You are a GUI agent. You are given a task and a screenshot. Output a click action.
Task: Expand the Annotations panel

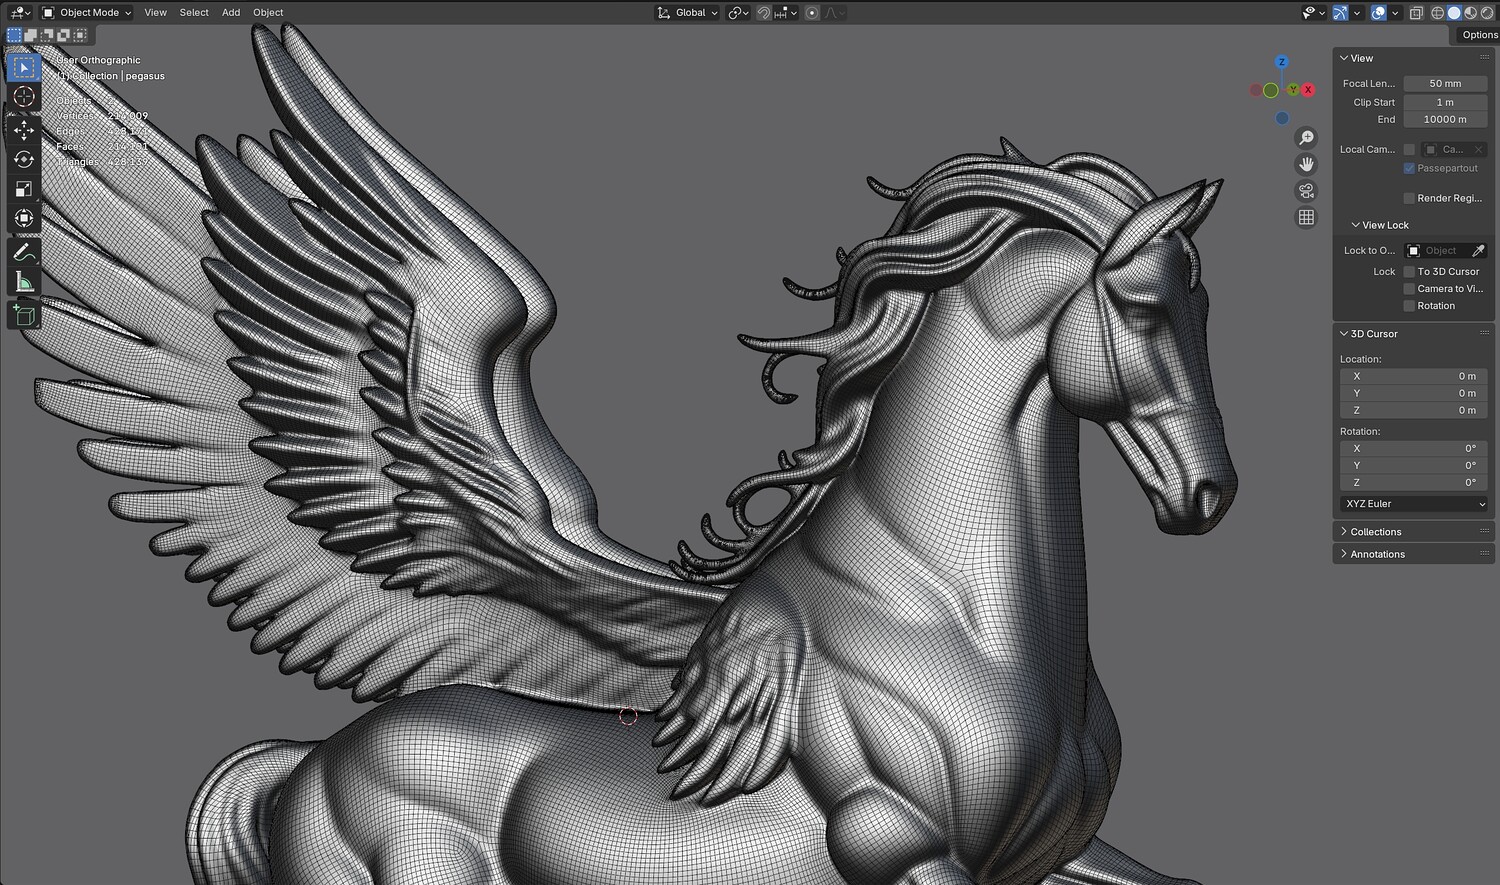pos(1344,554)
